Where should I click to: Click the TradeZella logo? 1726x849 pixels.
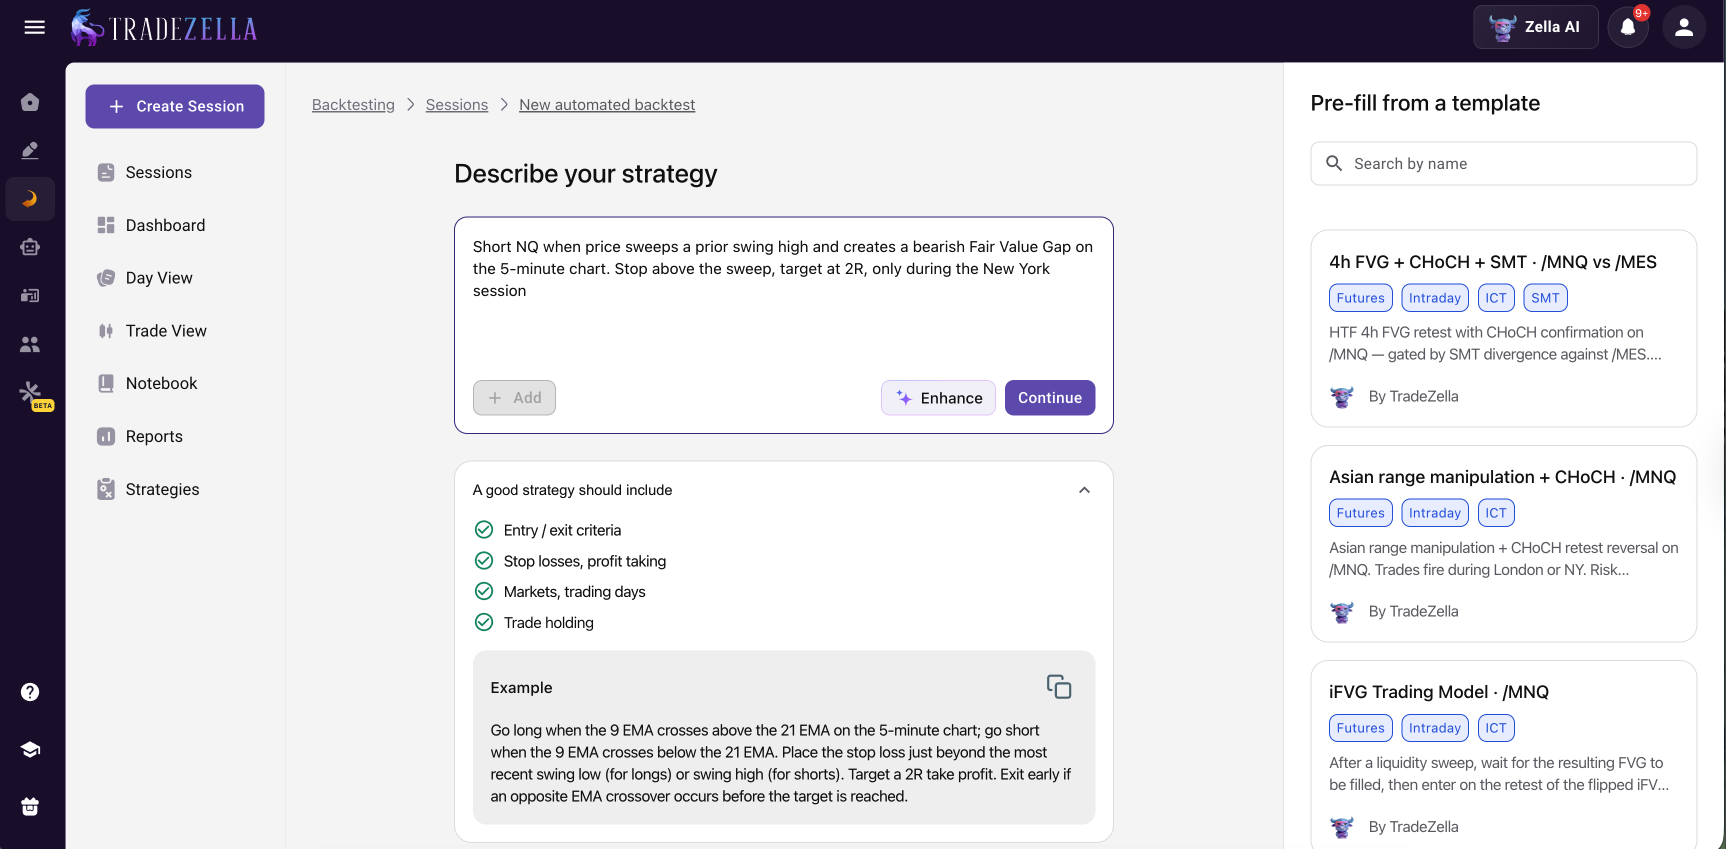coord(165,27)
